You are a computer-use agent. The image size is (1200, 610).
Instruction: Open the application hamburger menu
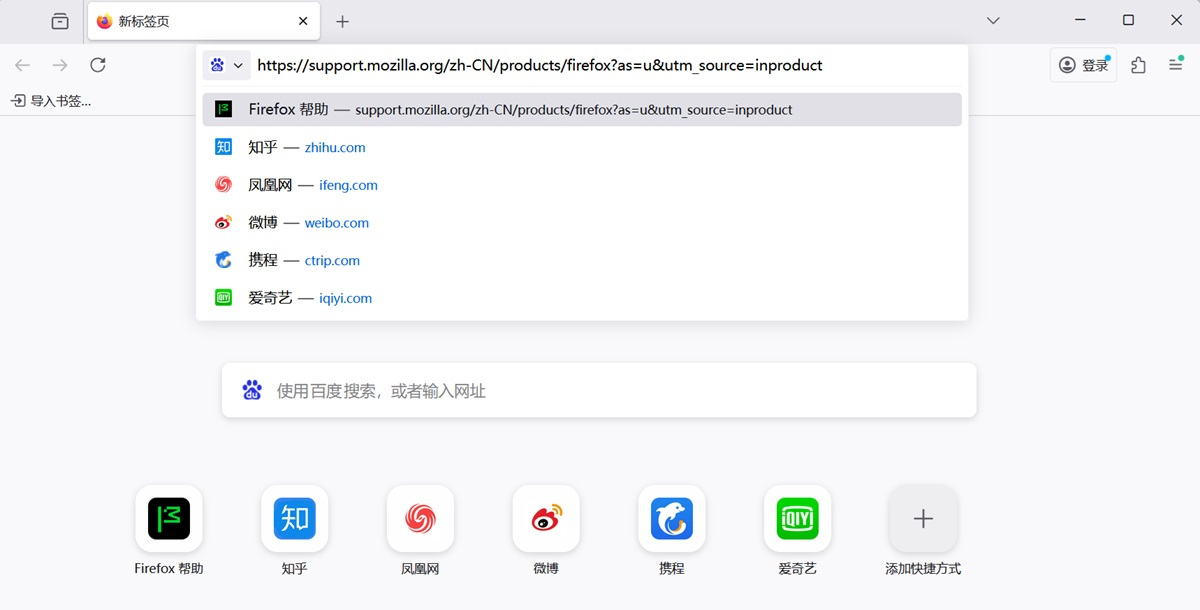[x=1176, y=64]
